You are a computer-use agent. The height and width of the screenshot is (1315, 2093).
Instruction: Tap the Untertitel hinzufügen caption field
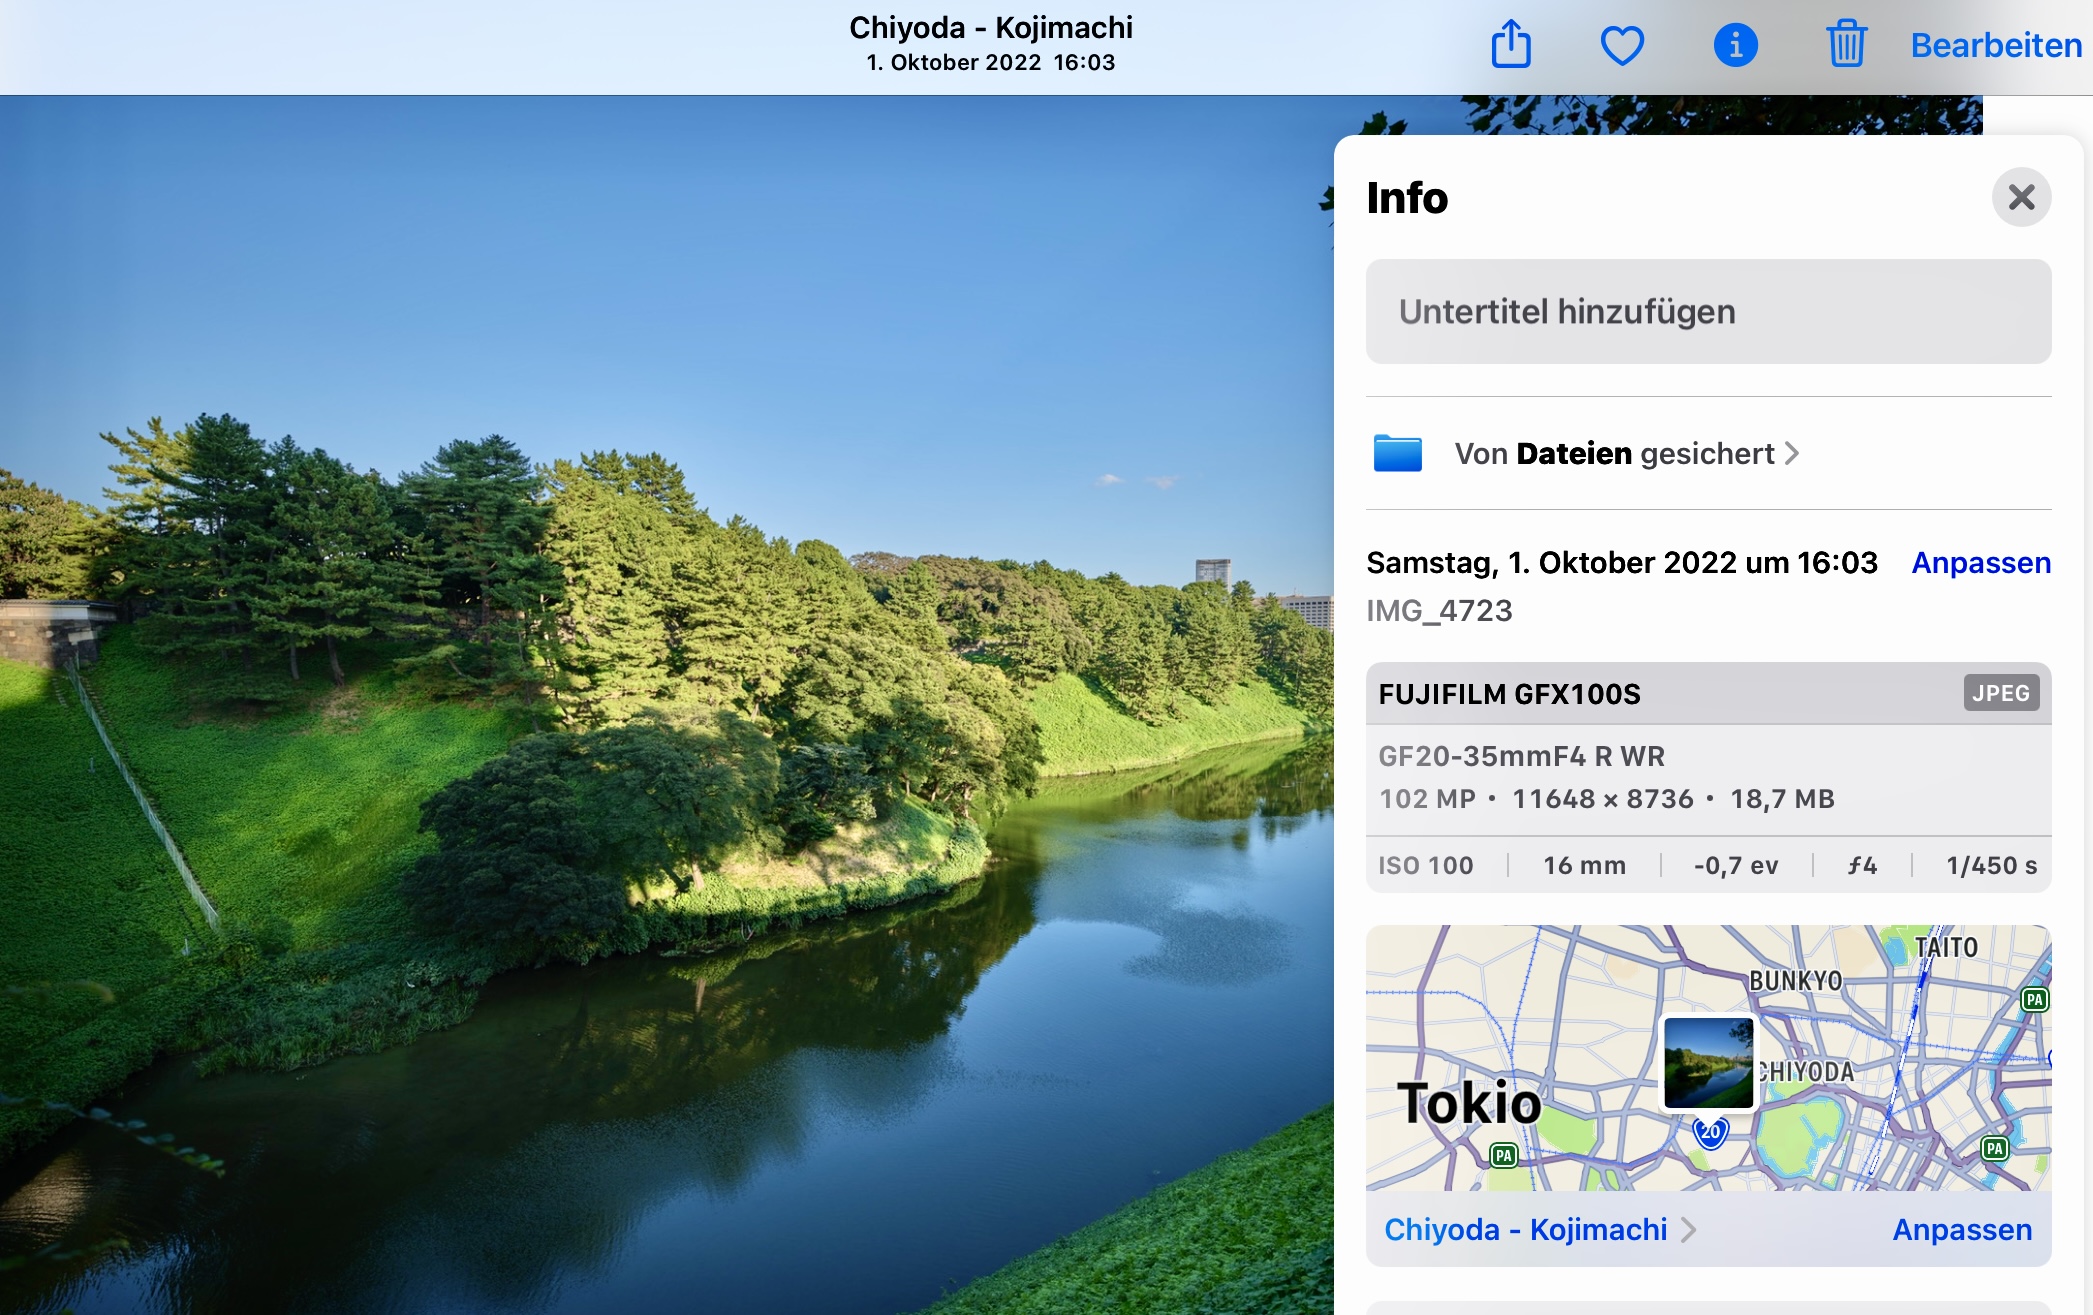(x=1707, y=312)
